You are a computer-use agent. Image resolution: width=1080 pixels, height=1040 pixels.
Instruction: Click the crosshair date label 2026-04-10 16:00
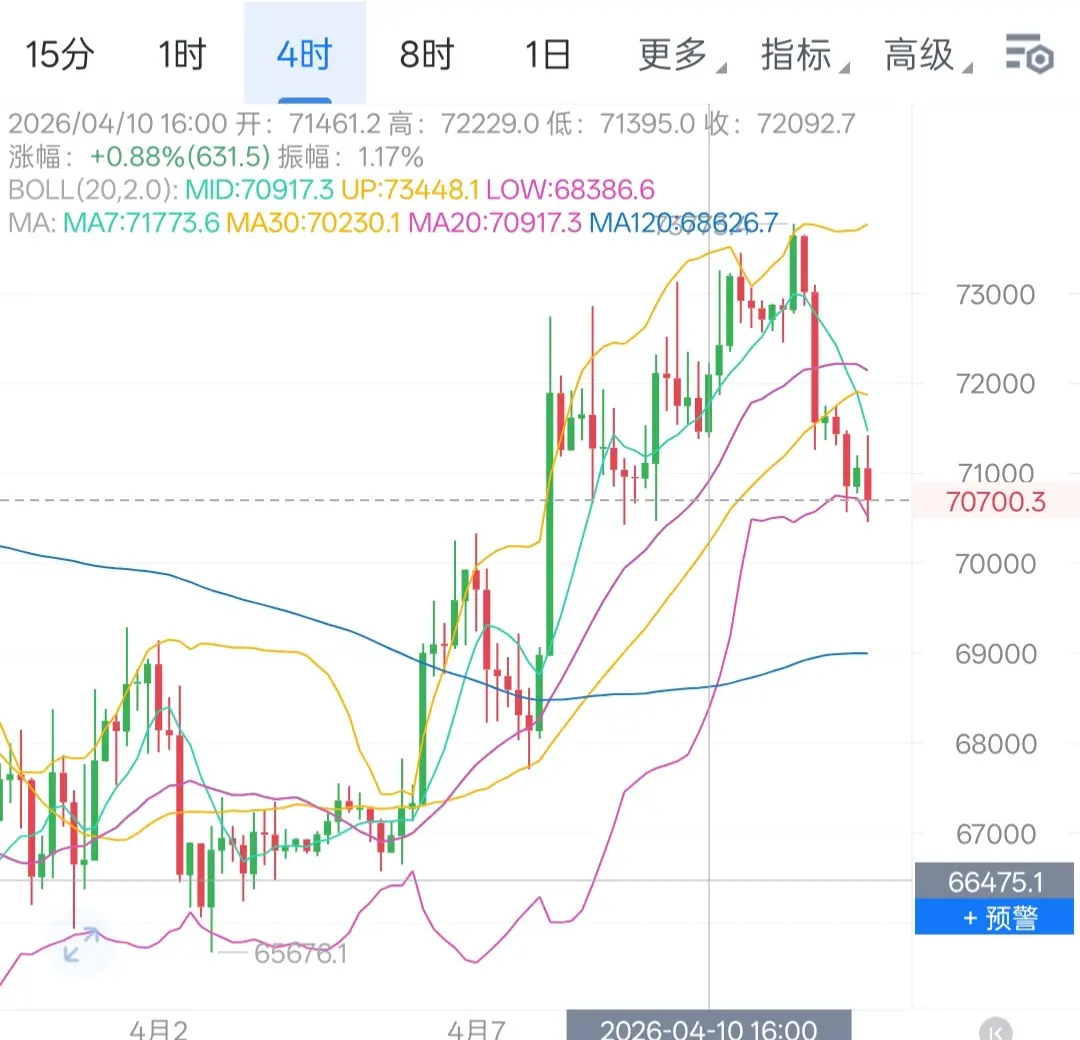pos(709,1026)
